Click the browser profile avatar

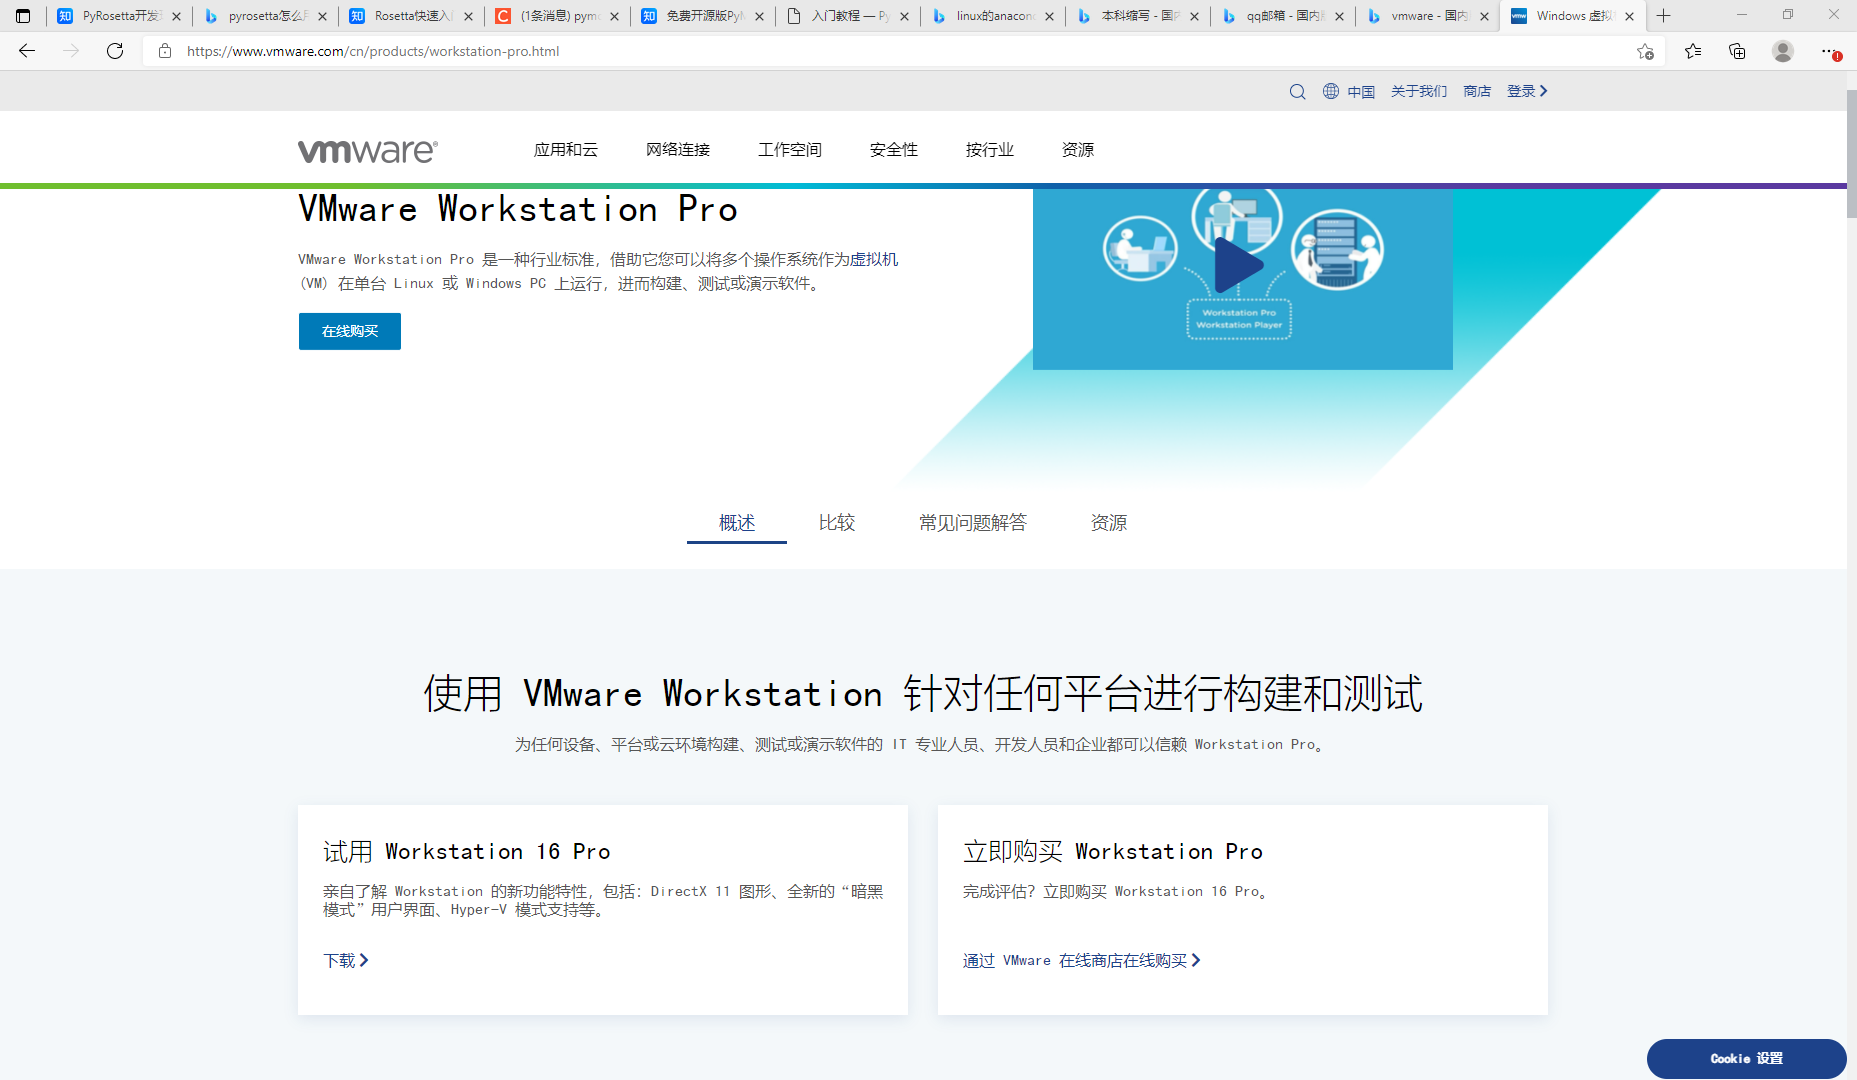1782,51
